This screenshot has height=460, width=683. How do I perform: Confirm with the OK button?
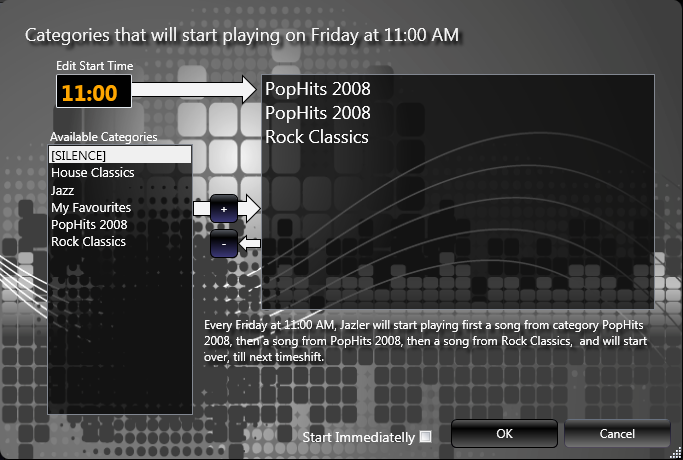504,434
